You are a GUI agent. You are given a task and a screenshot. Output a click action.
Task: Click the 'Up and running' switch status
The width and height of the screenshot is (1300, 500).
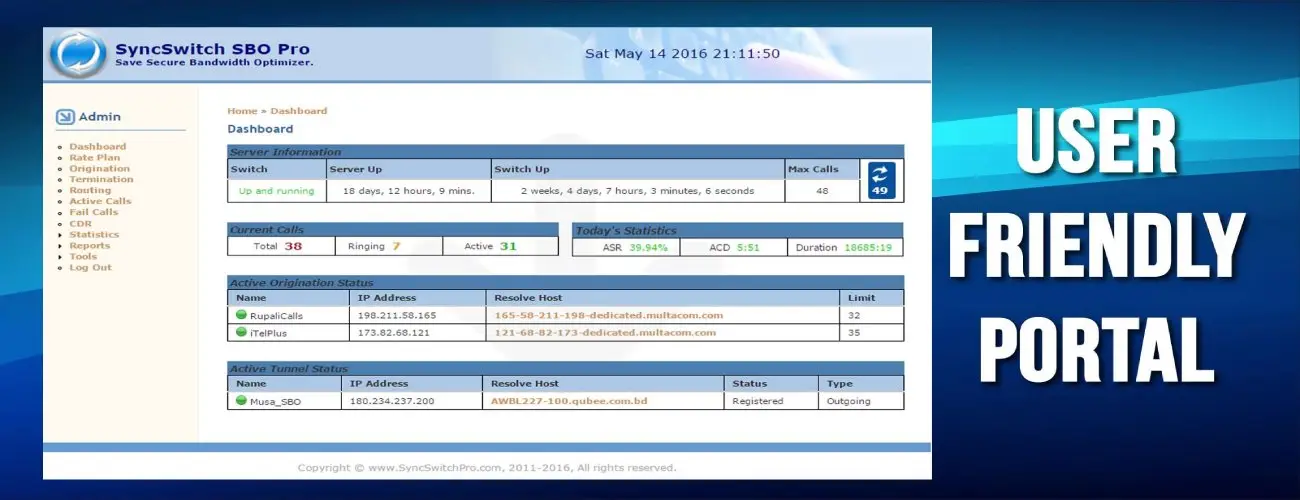pos(276,191)
